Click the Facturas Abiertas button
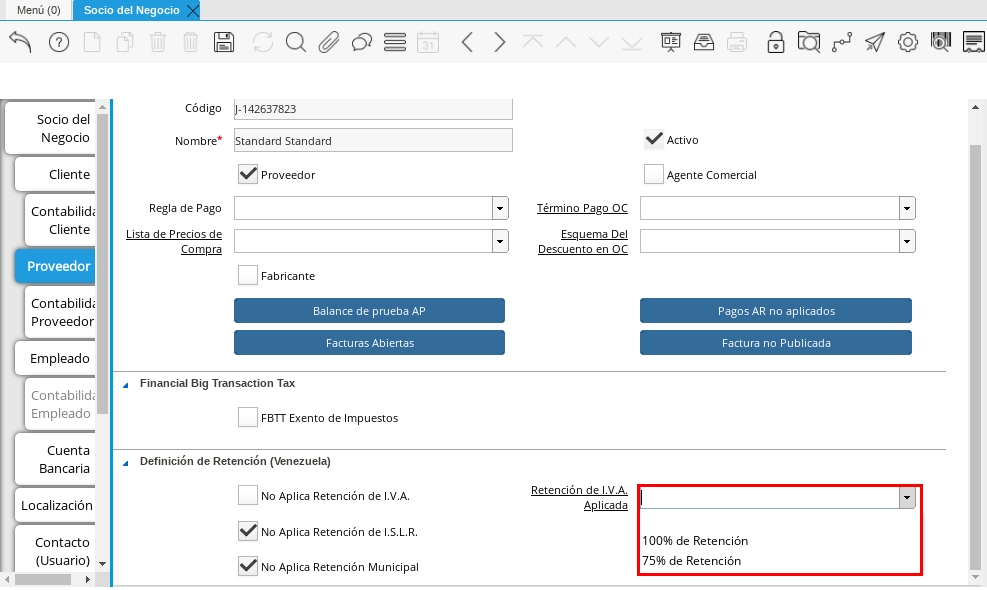The height and width of the screenshot is (590, 987). pos(369,343)
